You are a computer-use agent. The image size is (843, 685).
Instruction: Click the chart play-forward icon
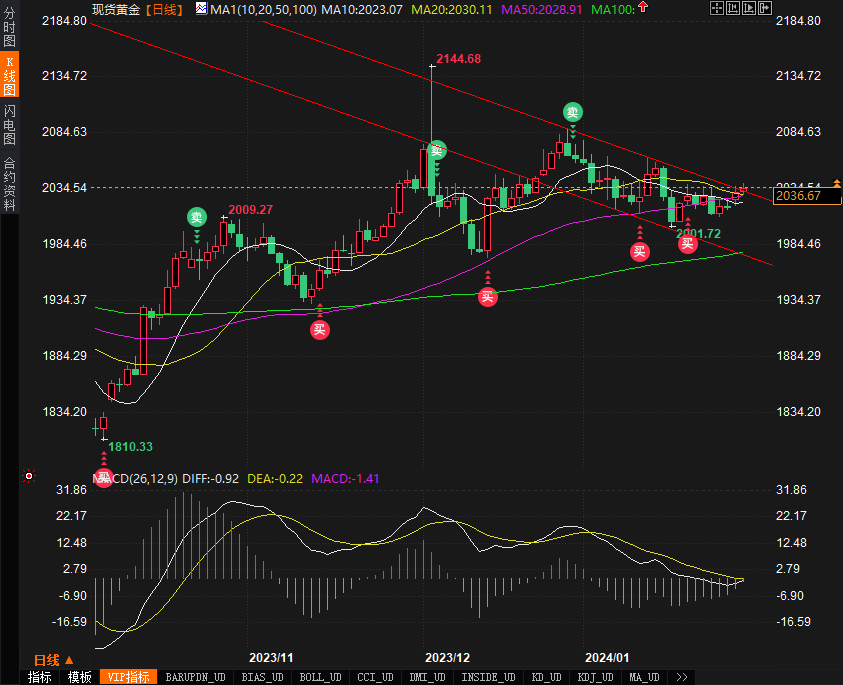(x=749, y=8)
